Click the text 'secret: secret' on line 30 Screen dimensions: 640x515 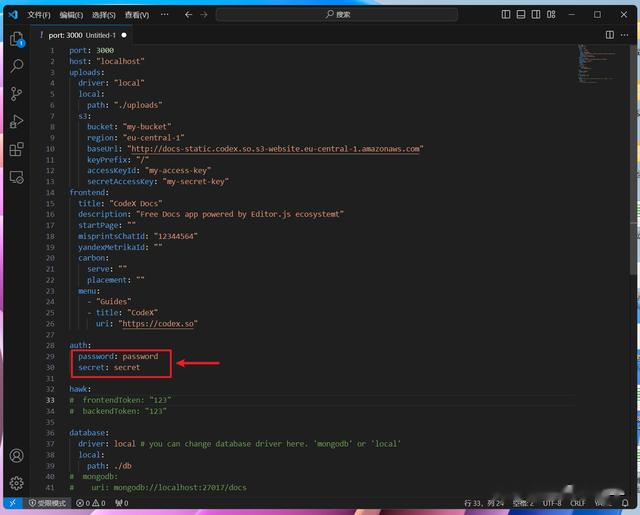[109, 367]
